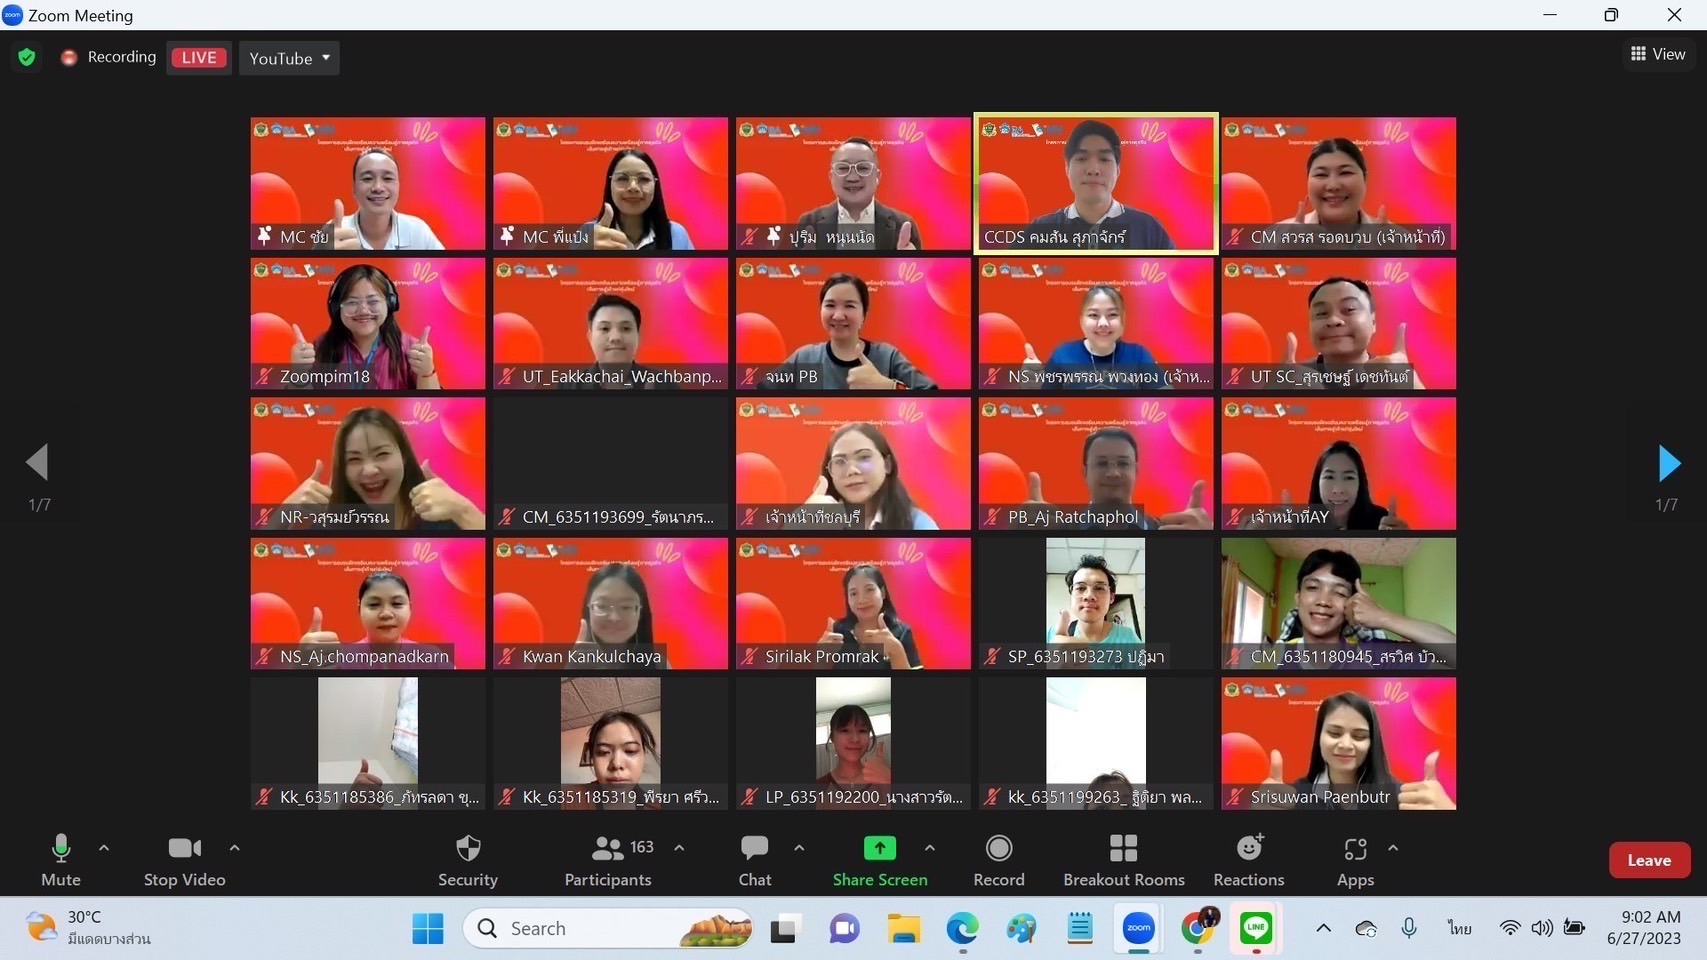Screen dimensions: 1707x960
Task: Leave the meeting
Action: pos(1649,860)
